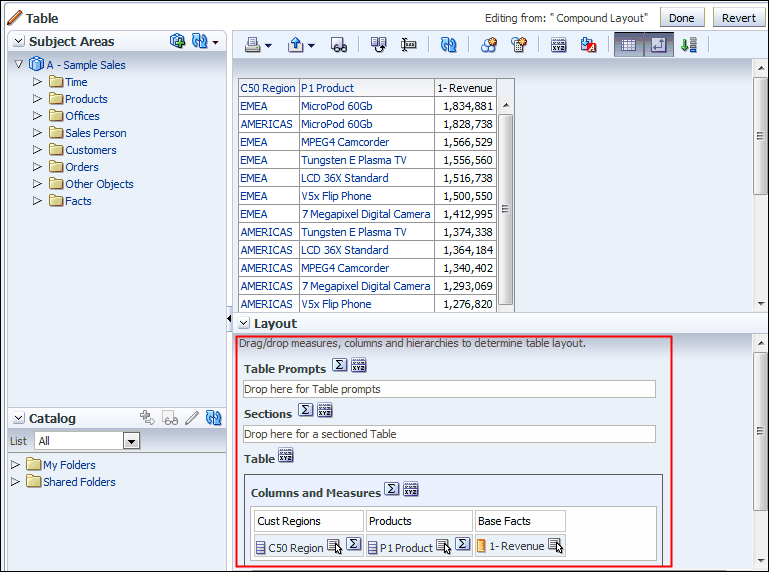Open the Catalog List dropdown showing All
The height and width of the screenshot is (572, 769).
pyautogui.click(x=131, y=441)
